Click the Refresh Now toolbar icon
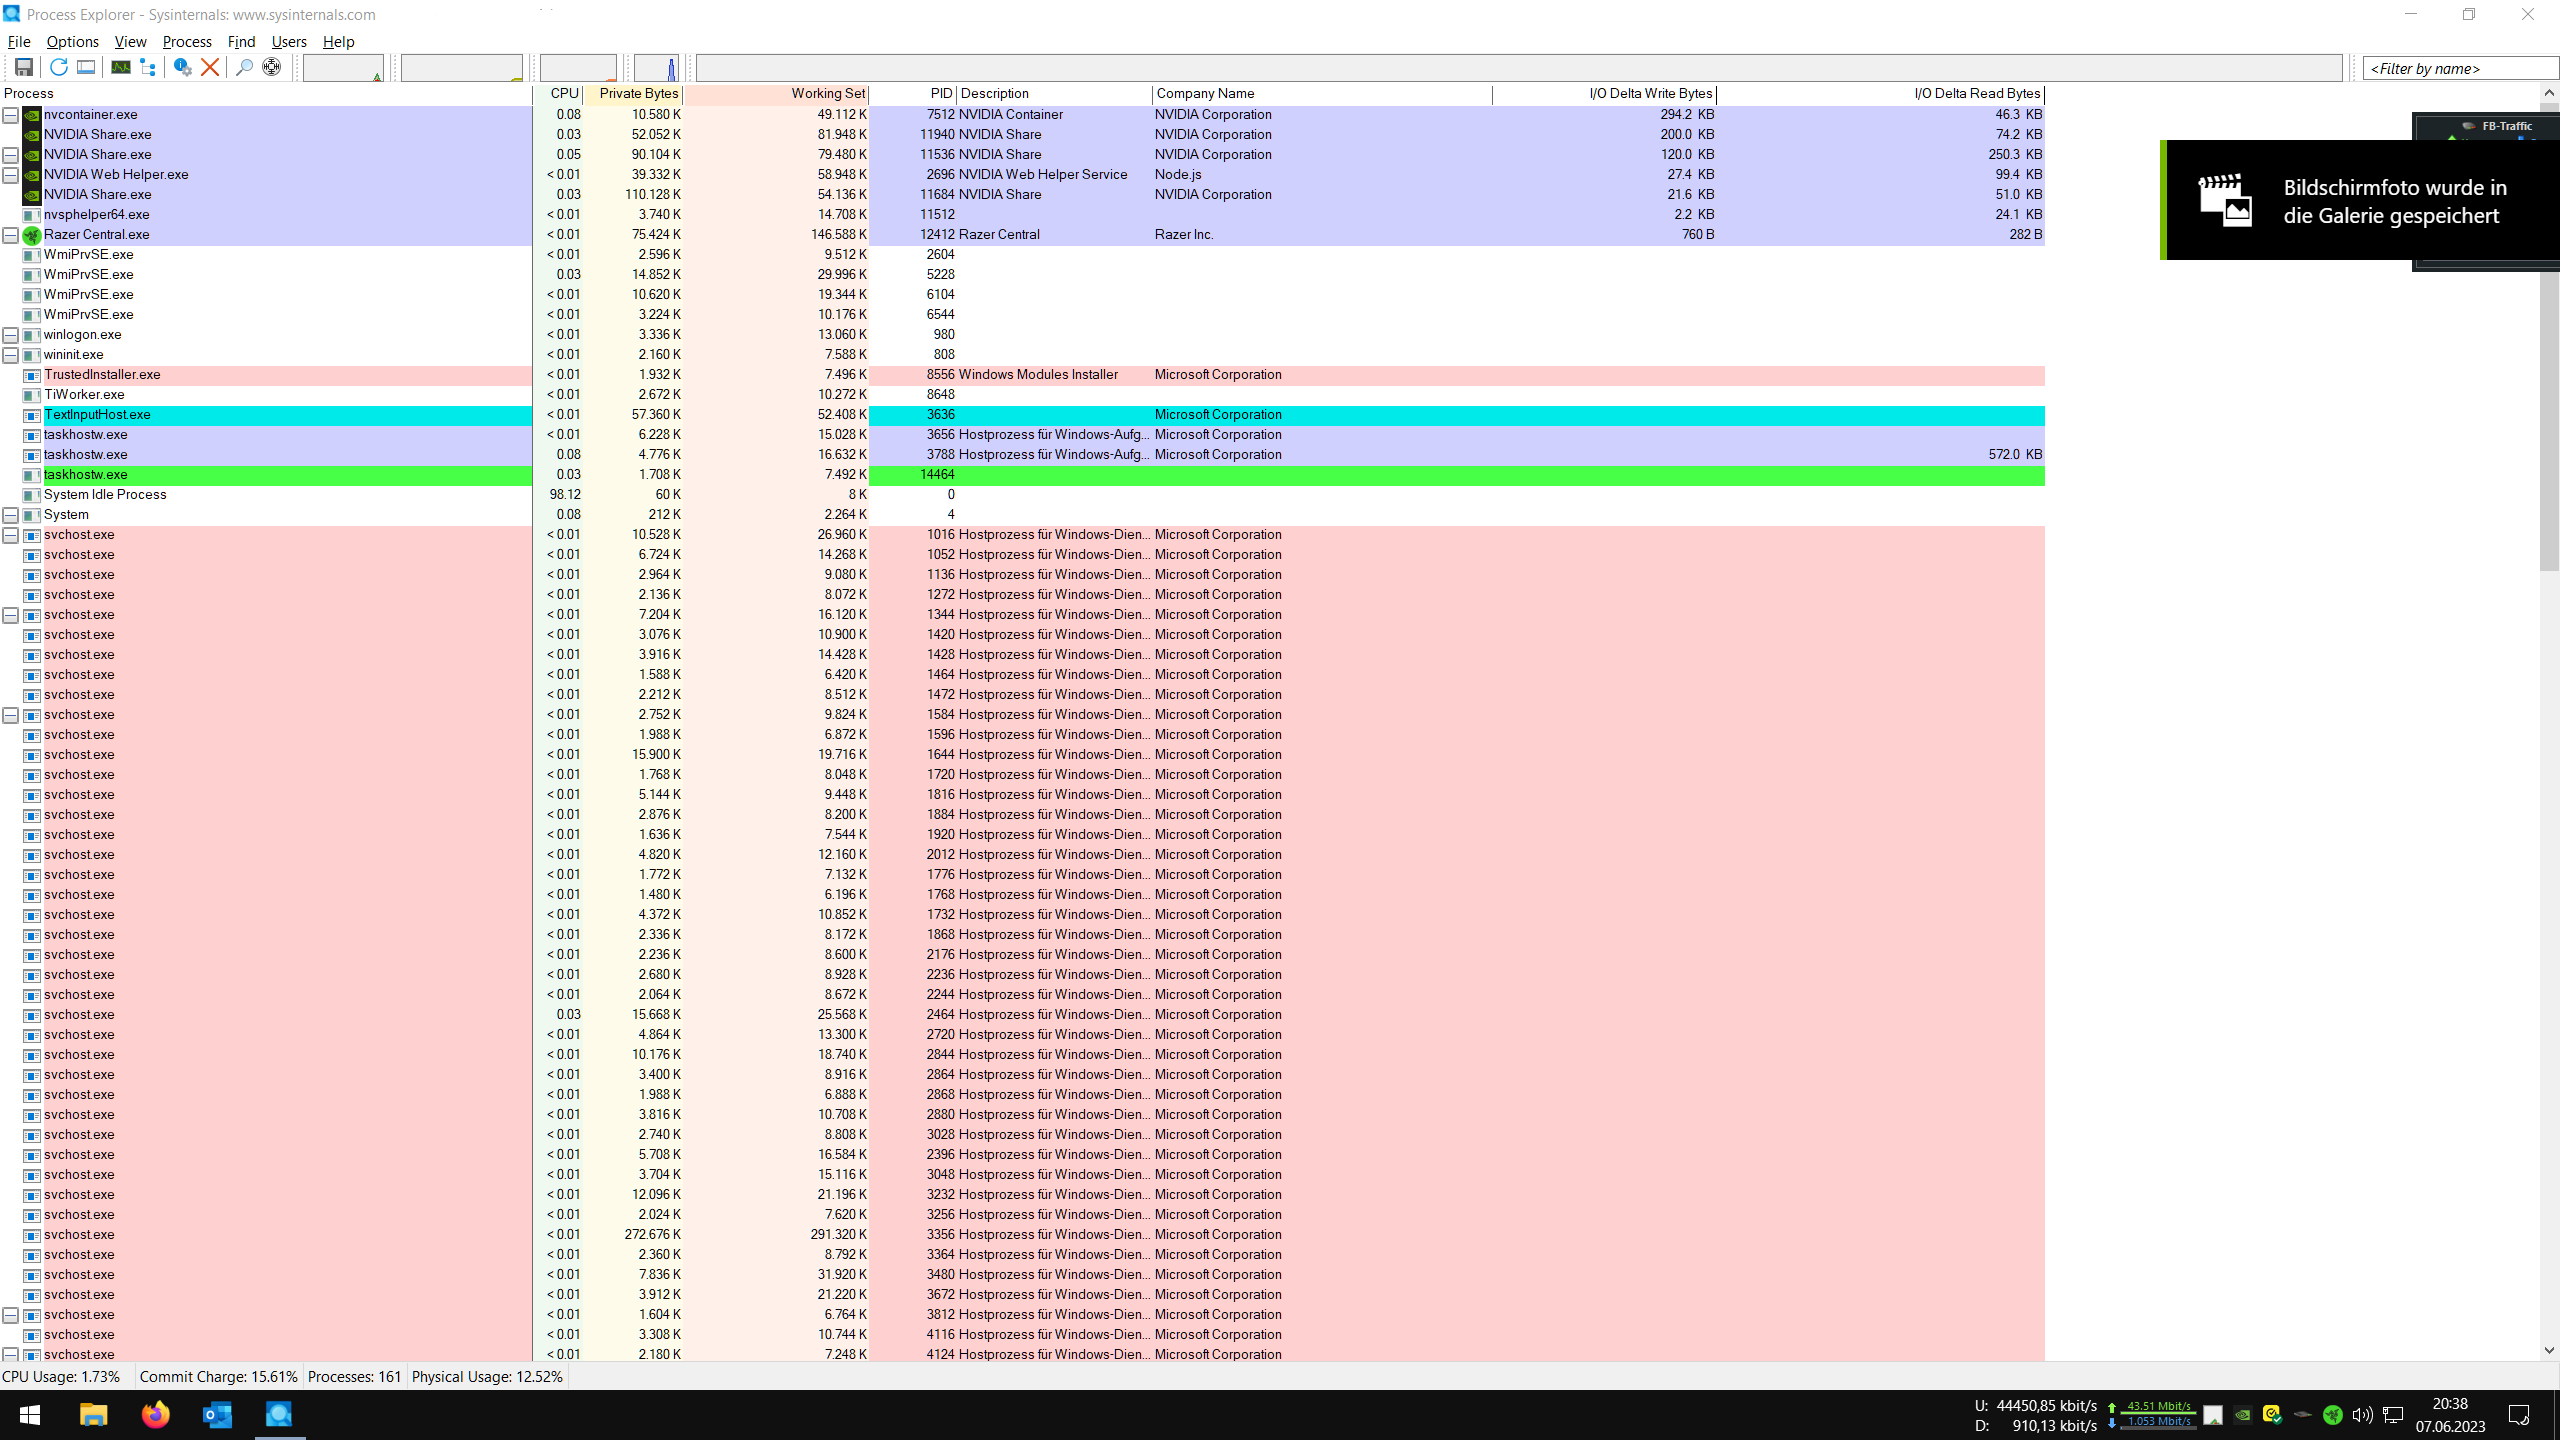This screenshot has height=1440, width=2560. point(58,67)
